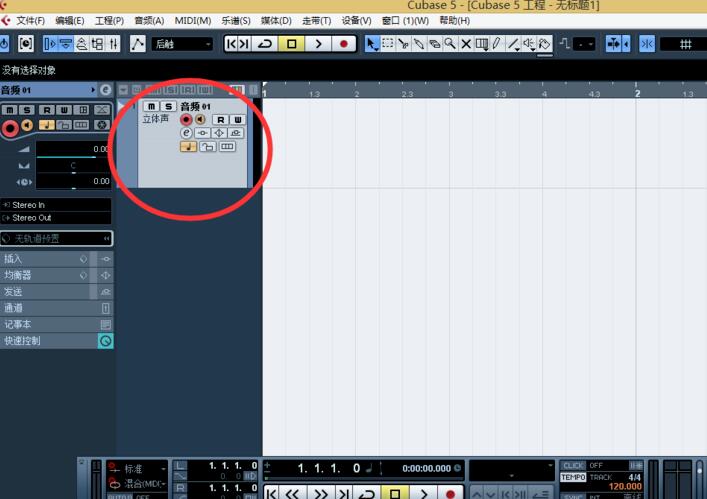Solo track 音频 01 with S button
707x499 pixels.
168,106
